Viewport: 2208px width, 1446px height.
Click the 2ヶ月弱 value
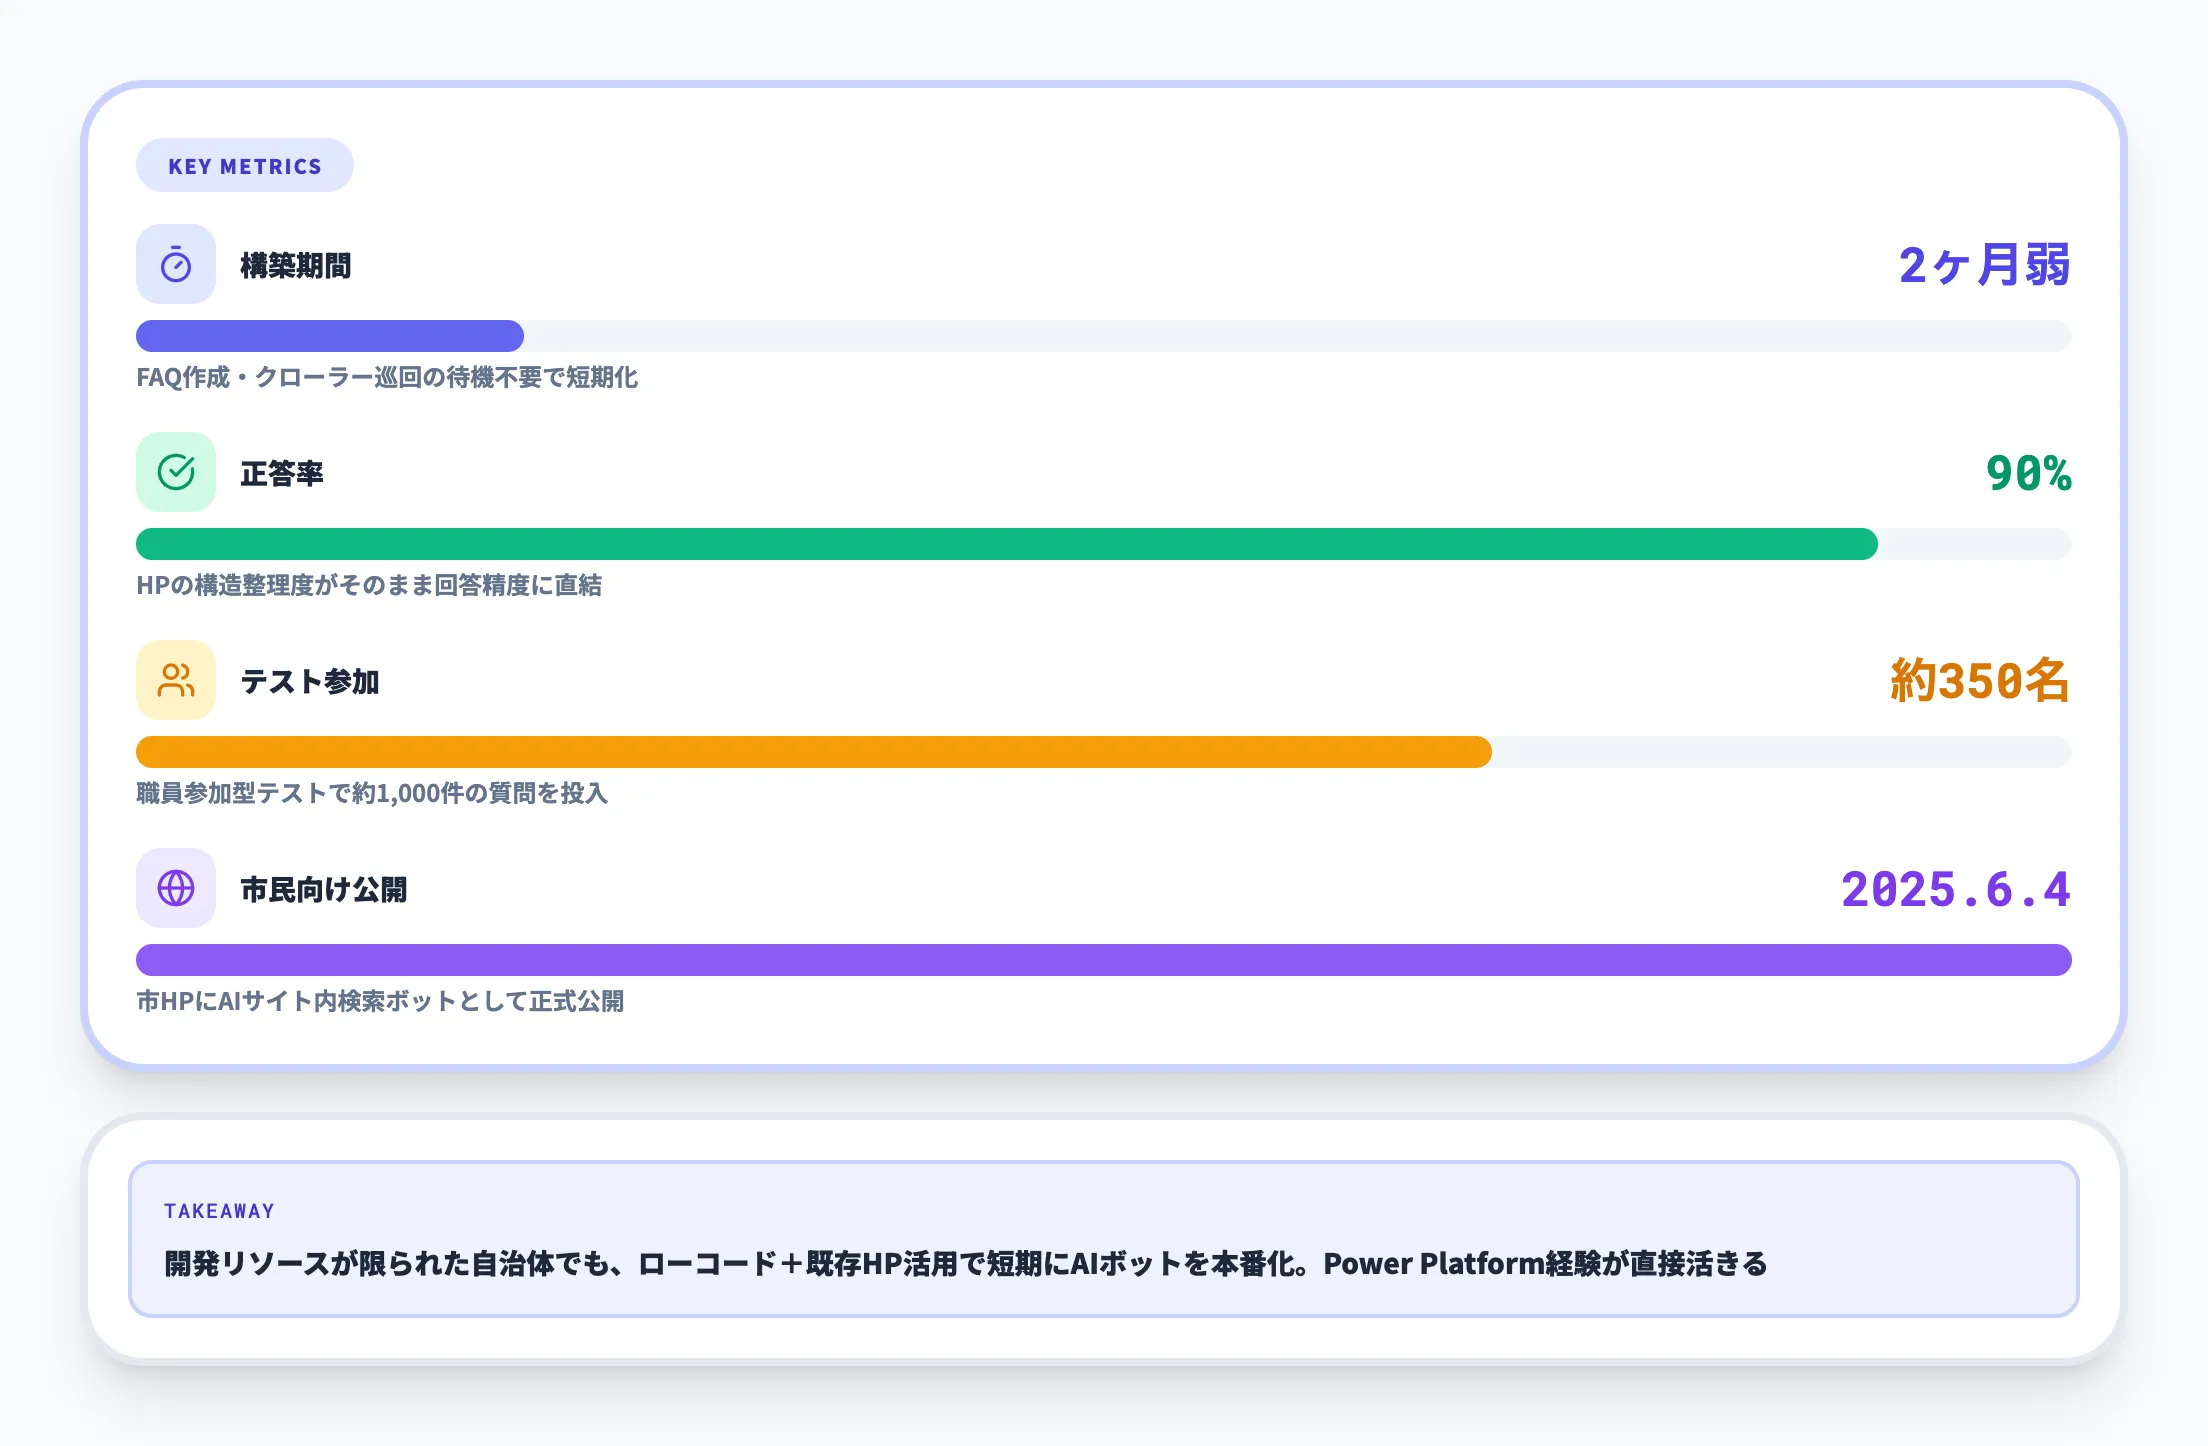tap(1984, 266)
